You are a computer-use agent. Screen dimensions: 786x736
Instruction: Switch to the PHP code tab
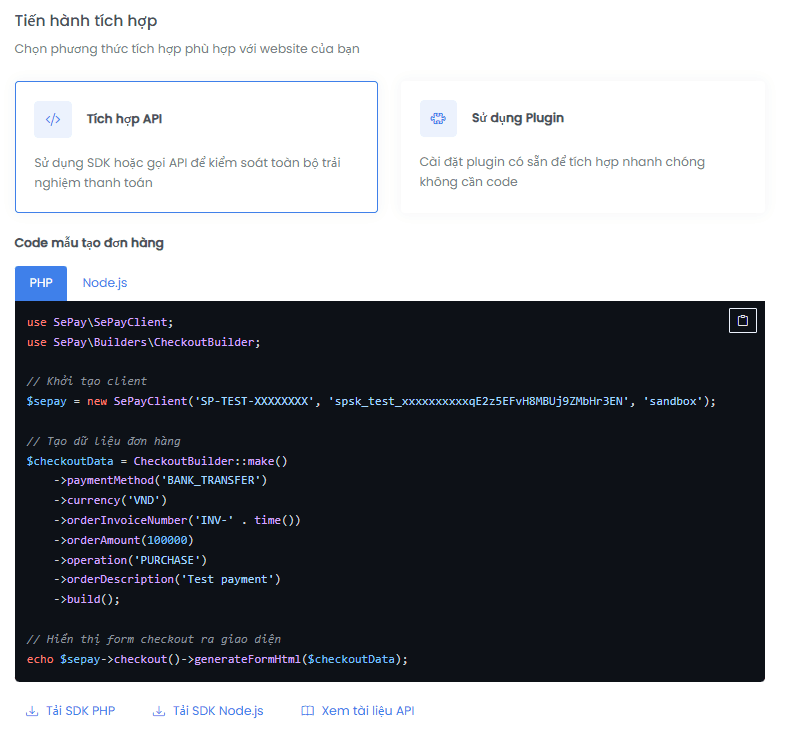click(41, 283)
